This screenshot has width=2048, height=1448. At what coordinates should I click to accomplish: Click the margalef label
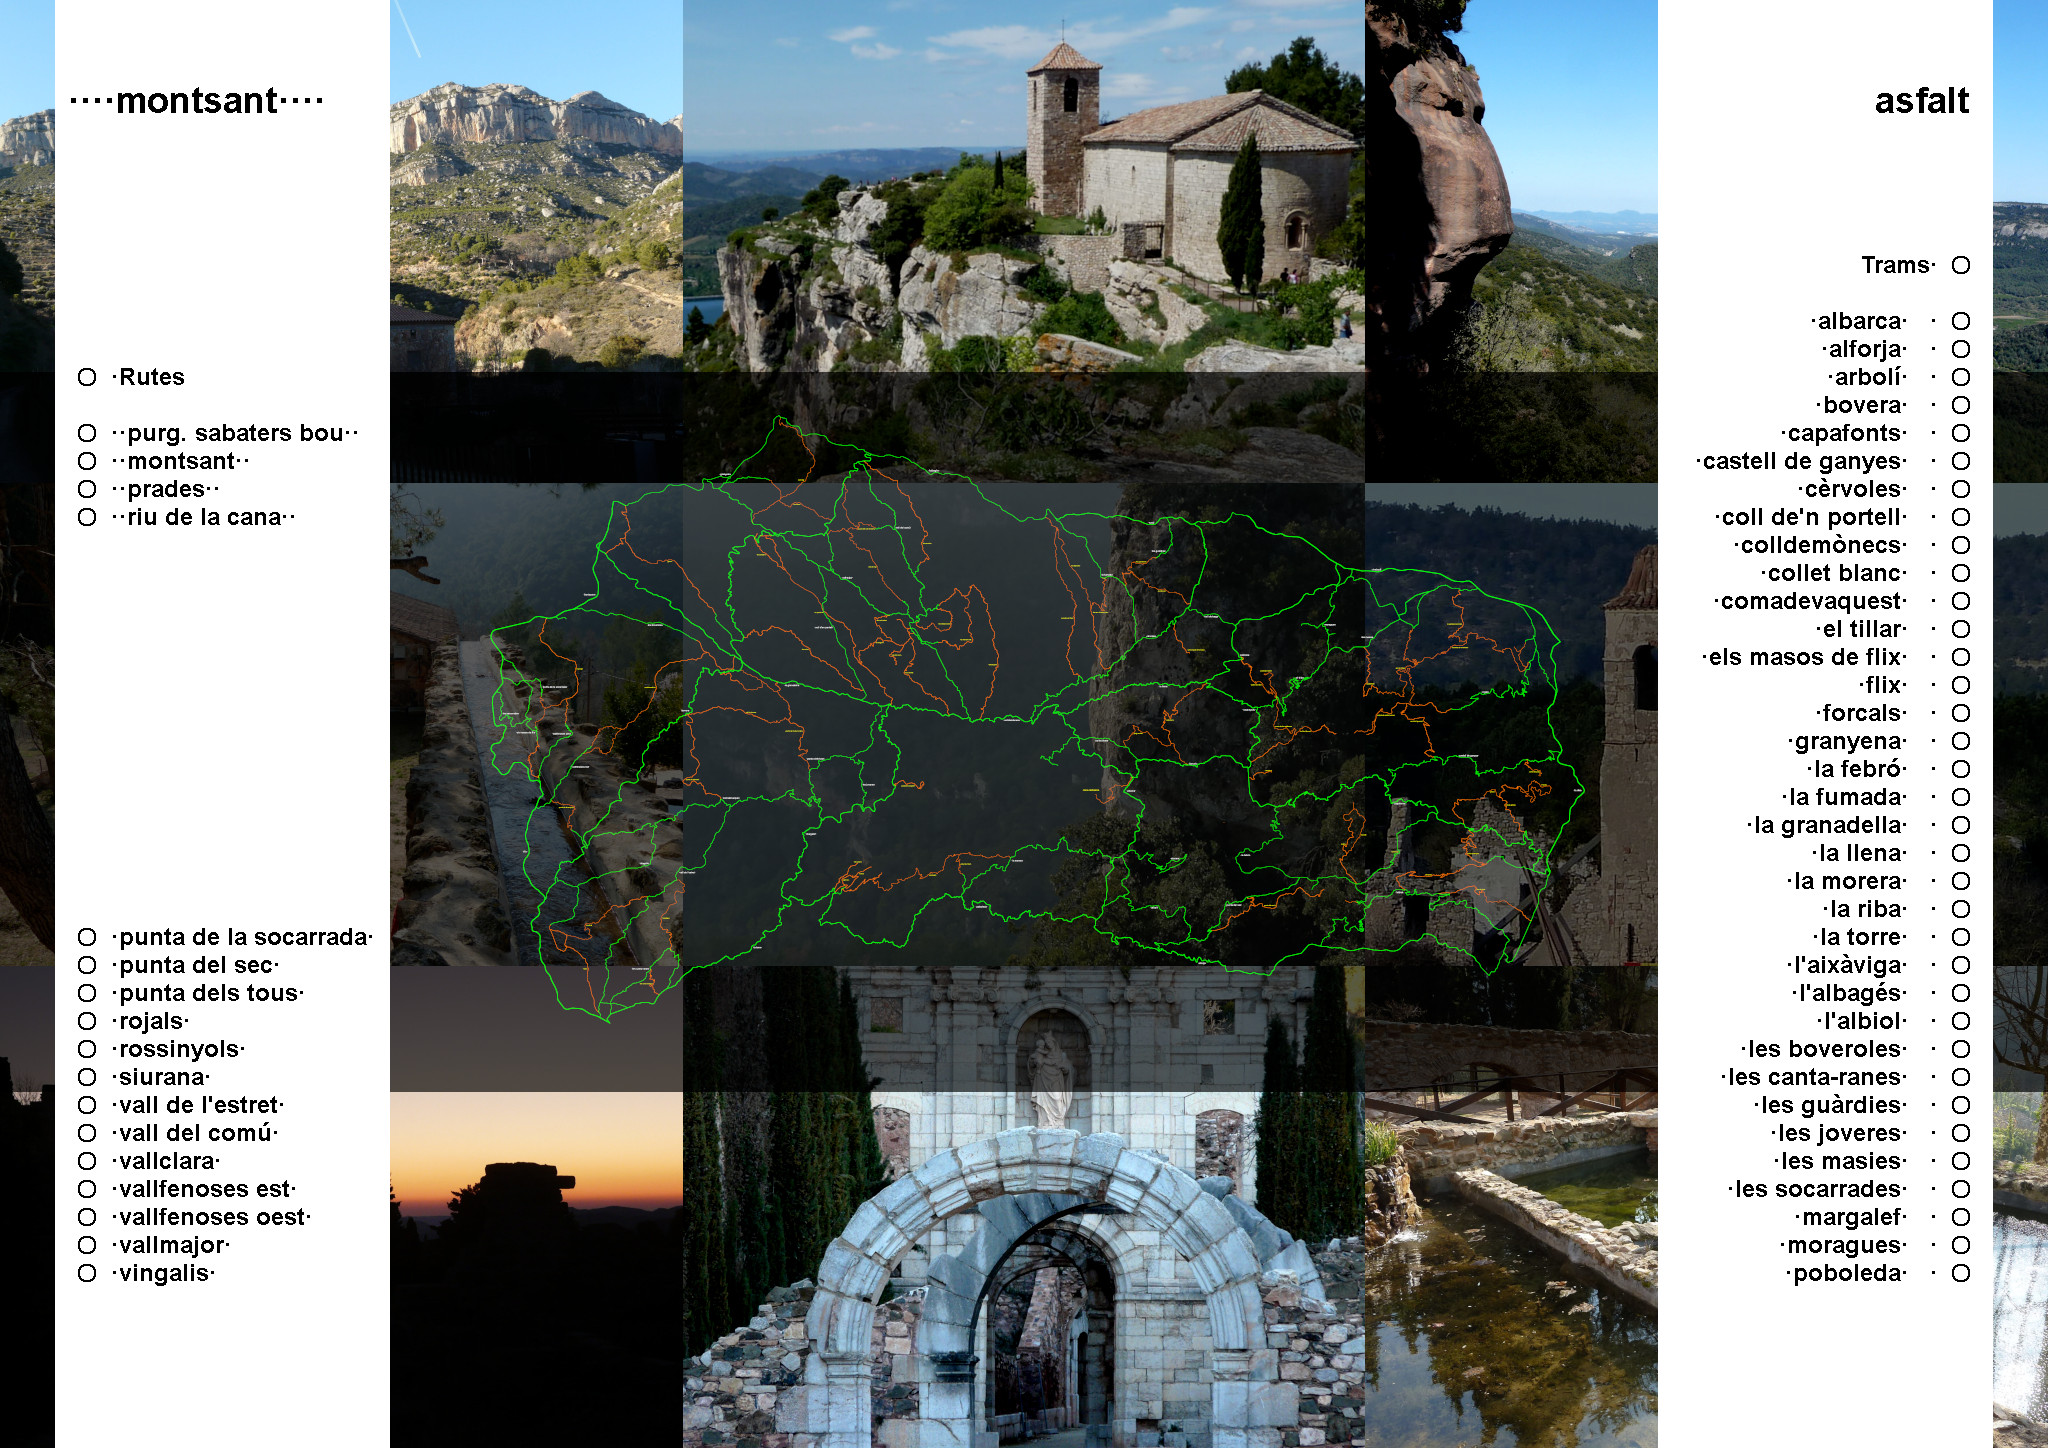point(1852,1217)
